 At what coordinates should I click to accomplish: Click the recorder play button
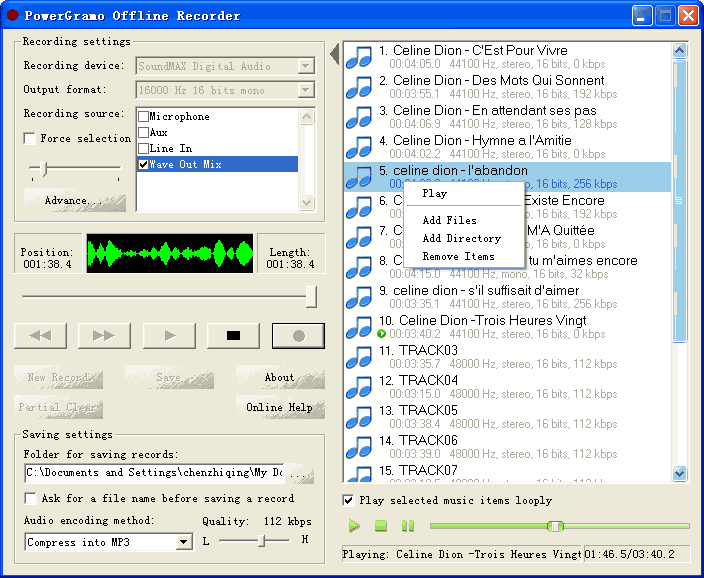click(x=169, y=335)
